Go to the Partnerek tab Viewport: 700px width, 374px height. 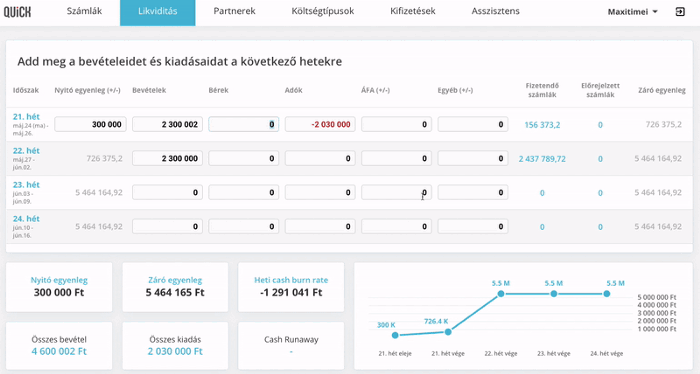[x=234, y=12]
